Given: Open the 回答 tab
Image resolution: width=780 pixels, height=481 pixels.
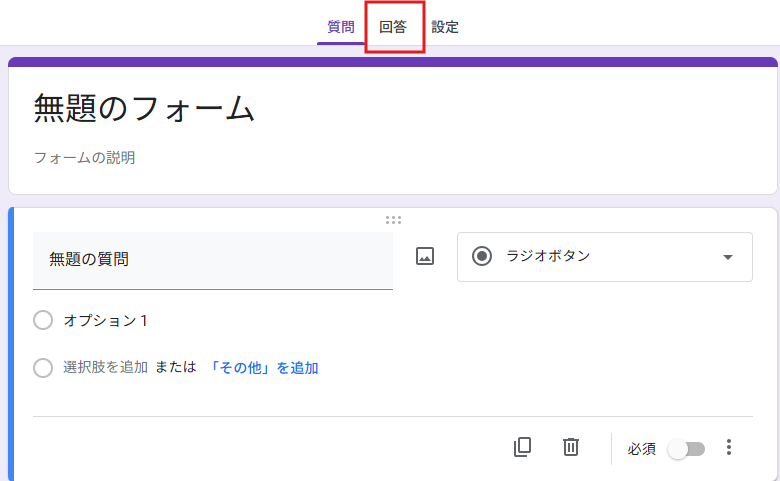Looking at the screenshot, I should 393,27.
